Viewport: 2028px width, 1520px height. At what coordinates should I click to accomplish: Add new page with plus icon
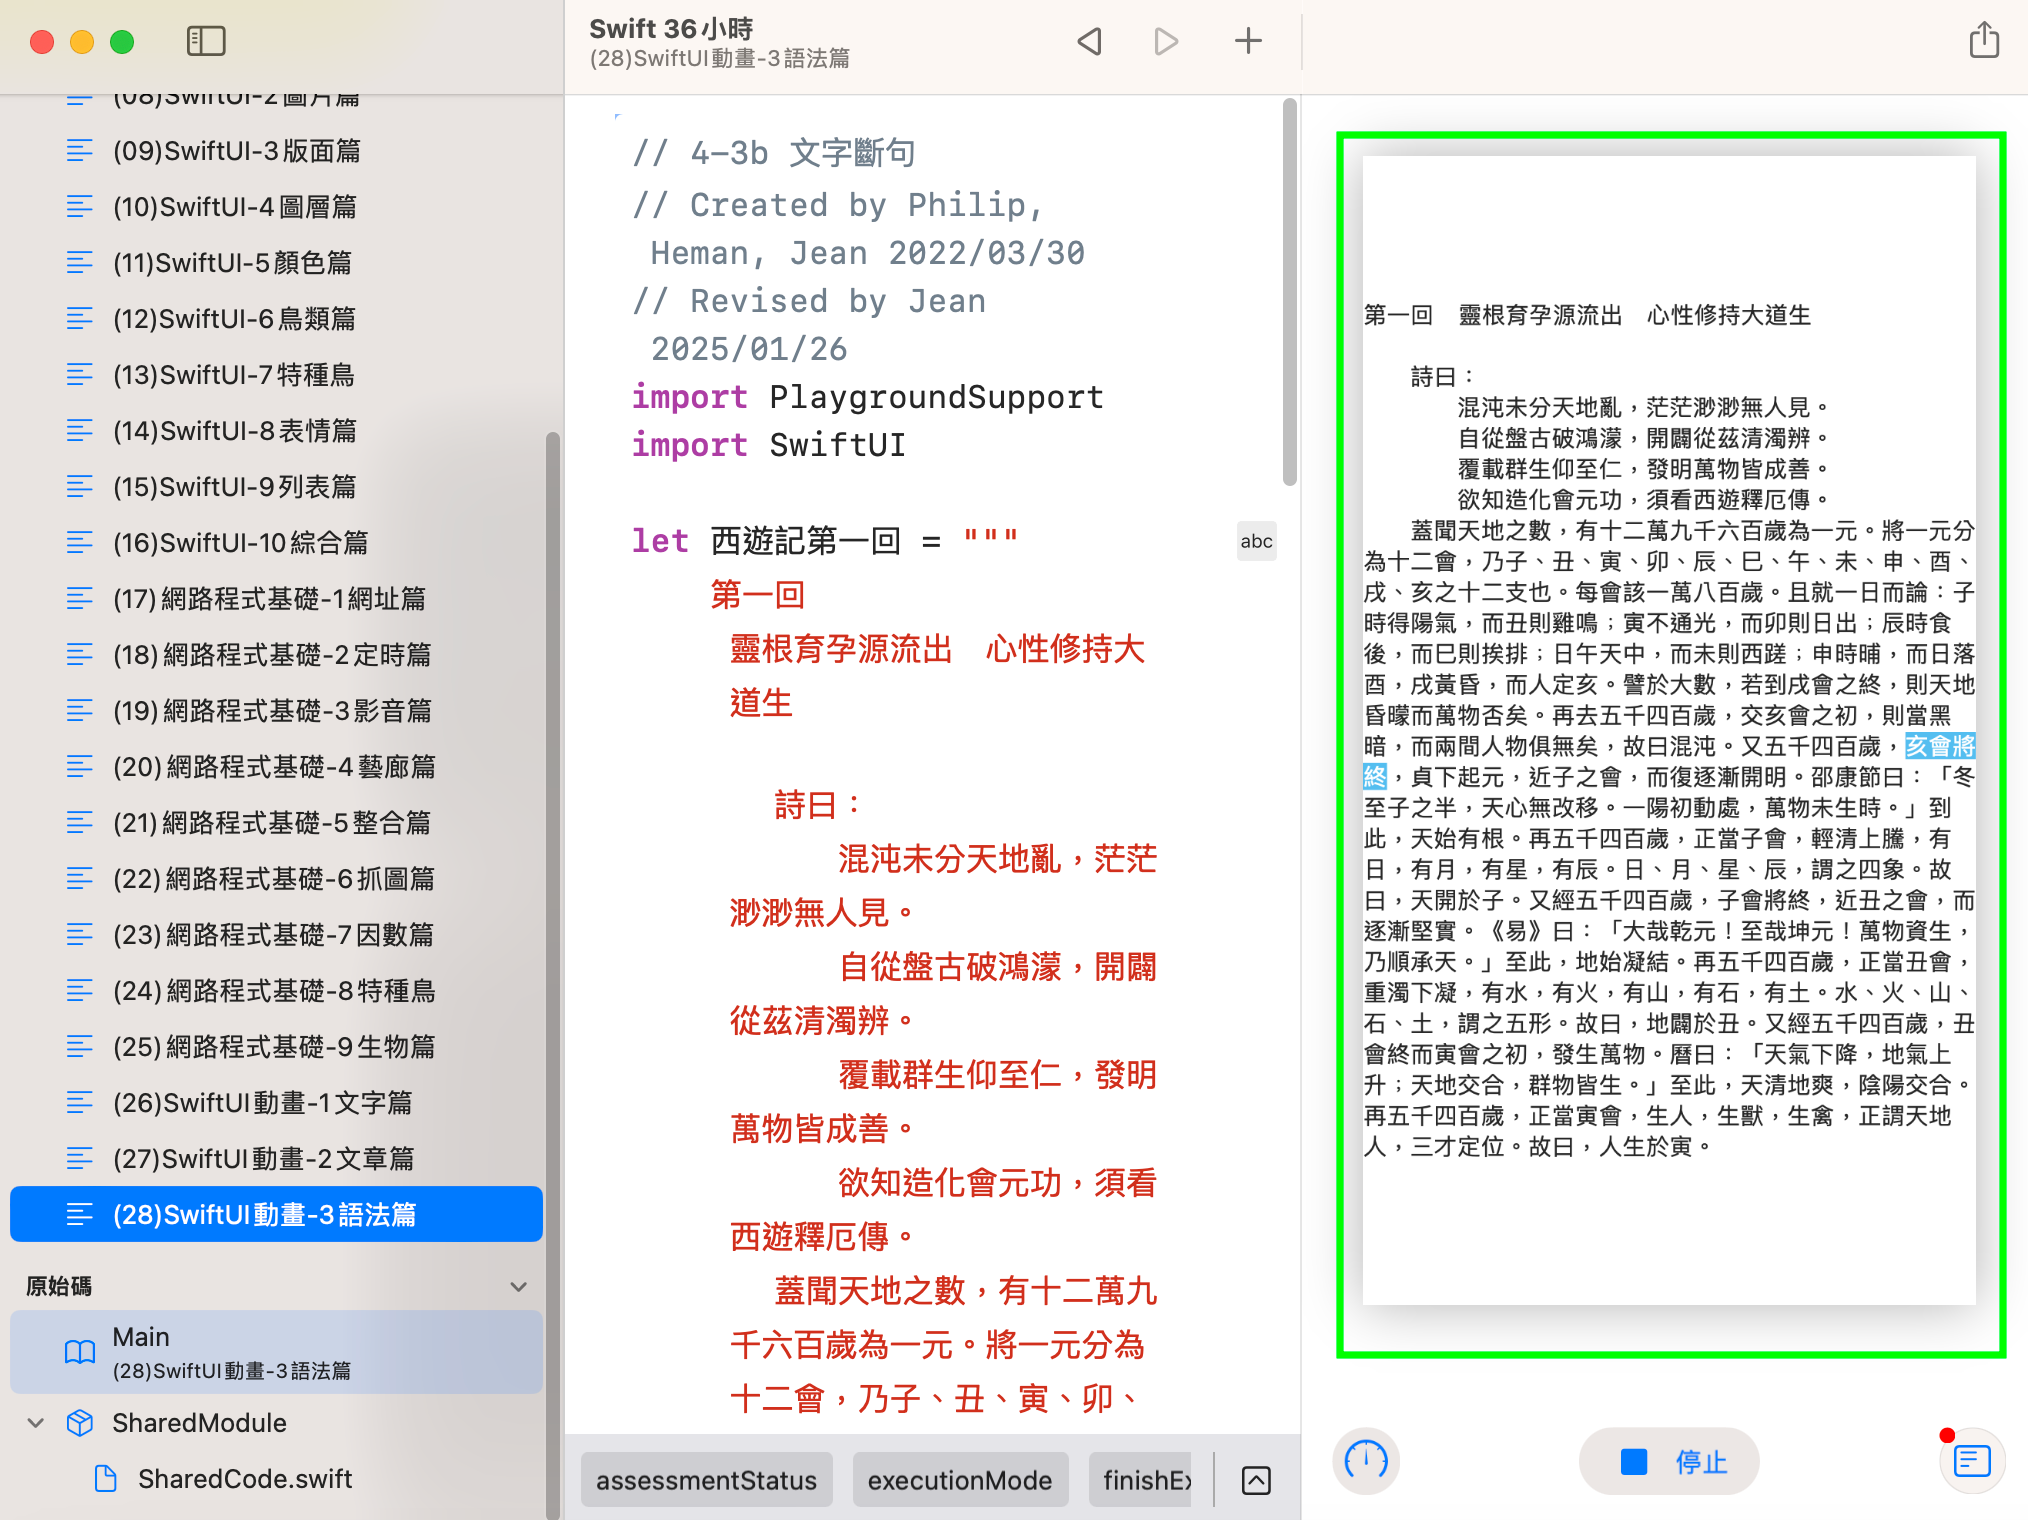click(1248, 41)
